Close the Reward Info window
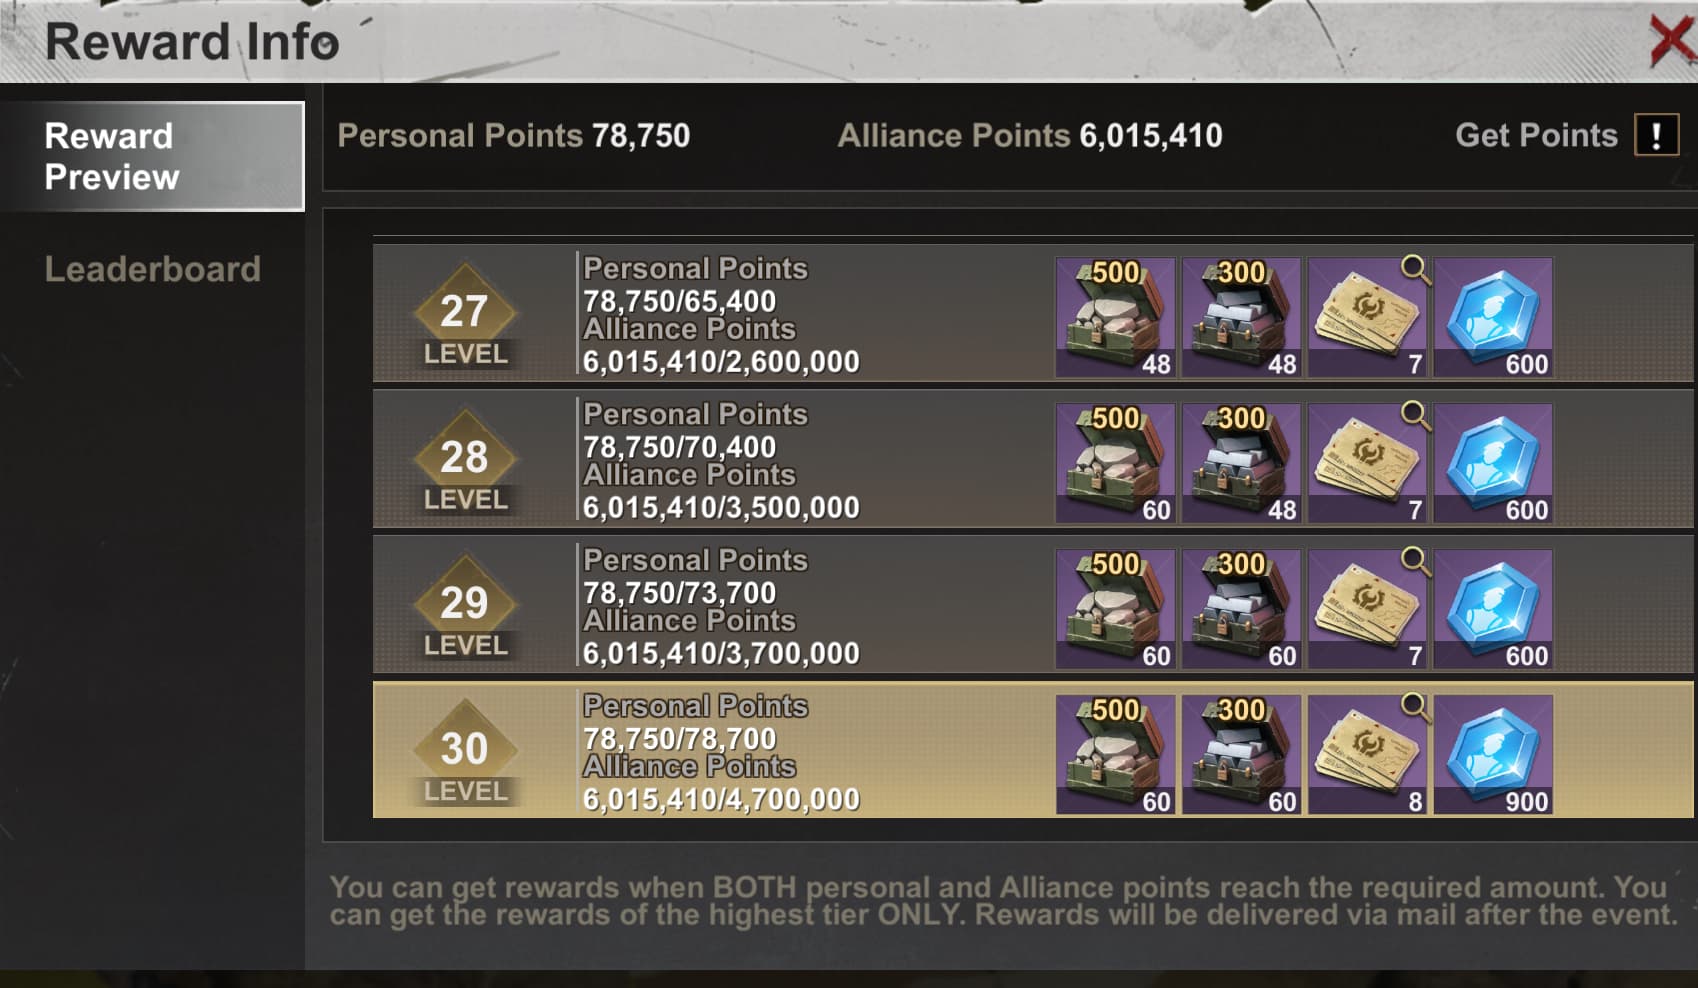 1670,40
